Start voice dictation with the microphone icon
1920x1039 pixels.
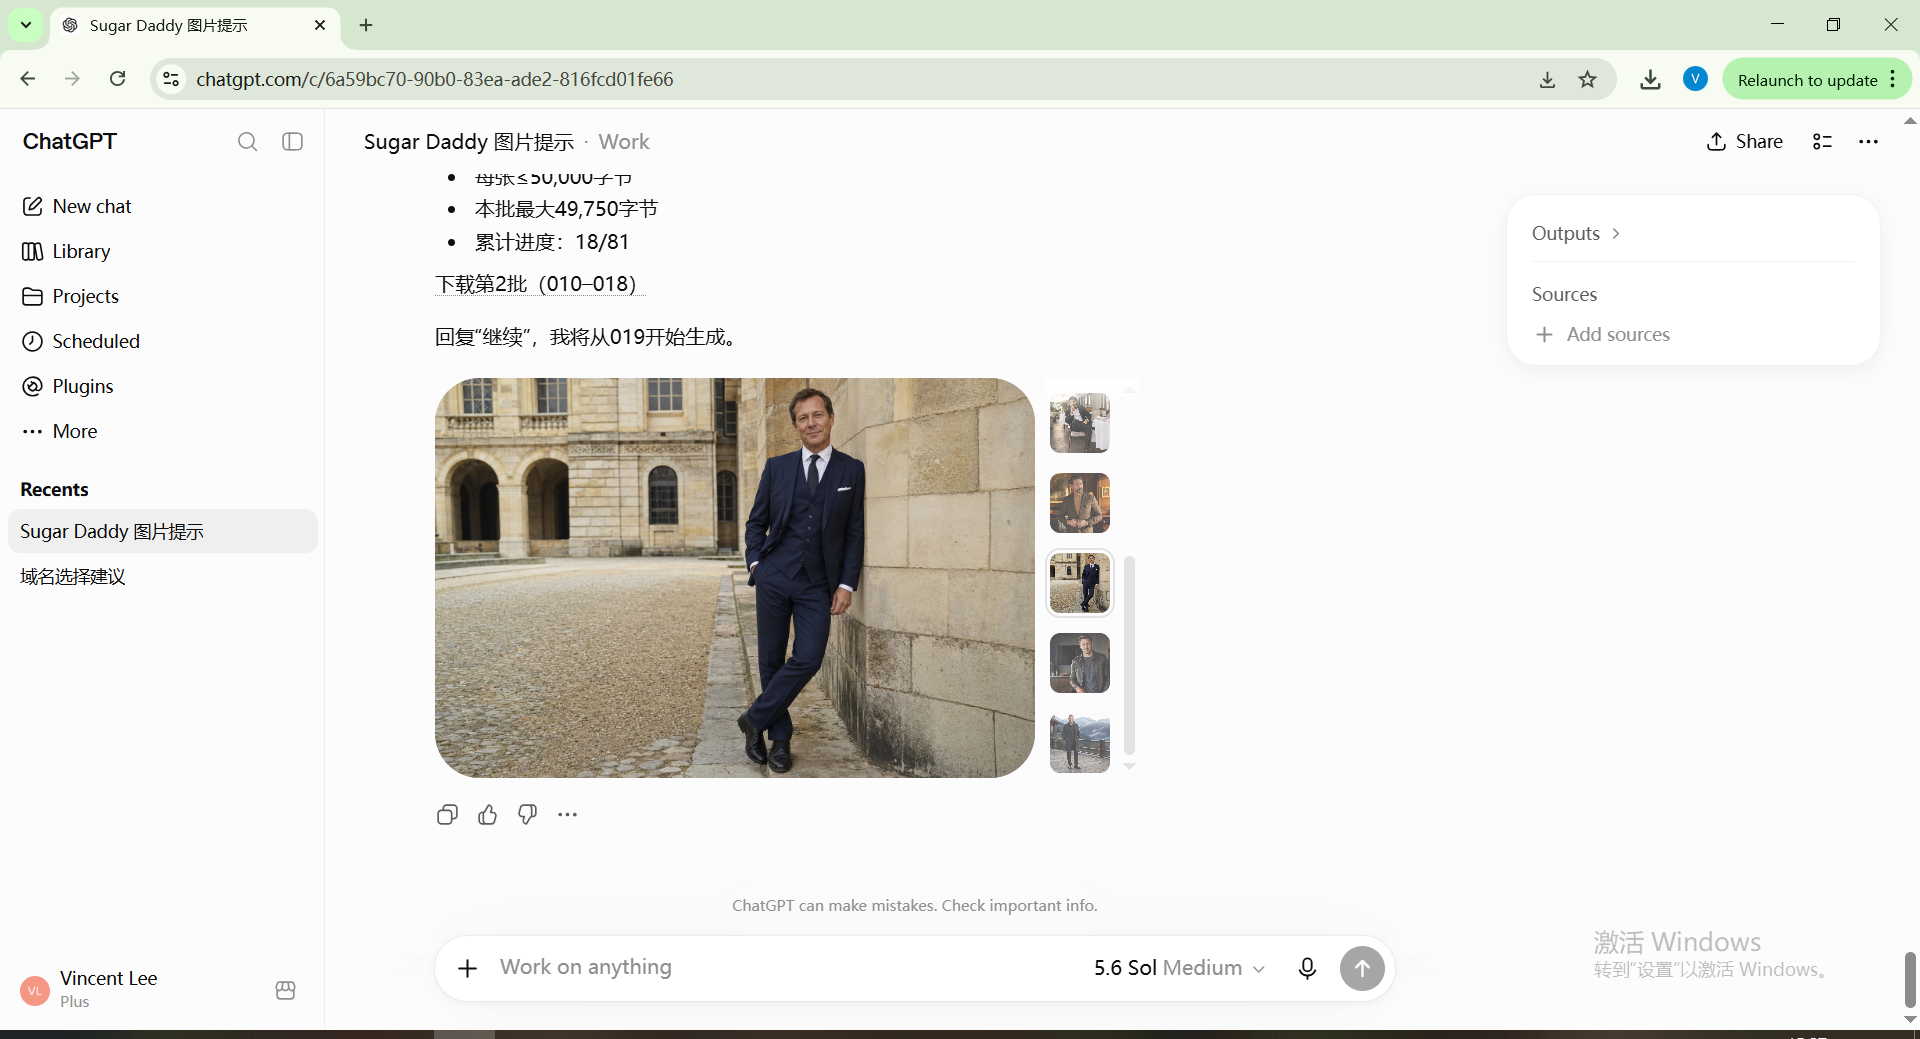pos(1307,968)
